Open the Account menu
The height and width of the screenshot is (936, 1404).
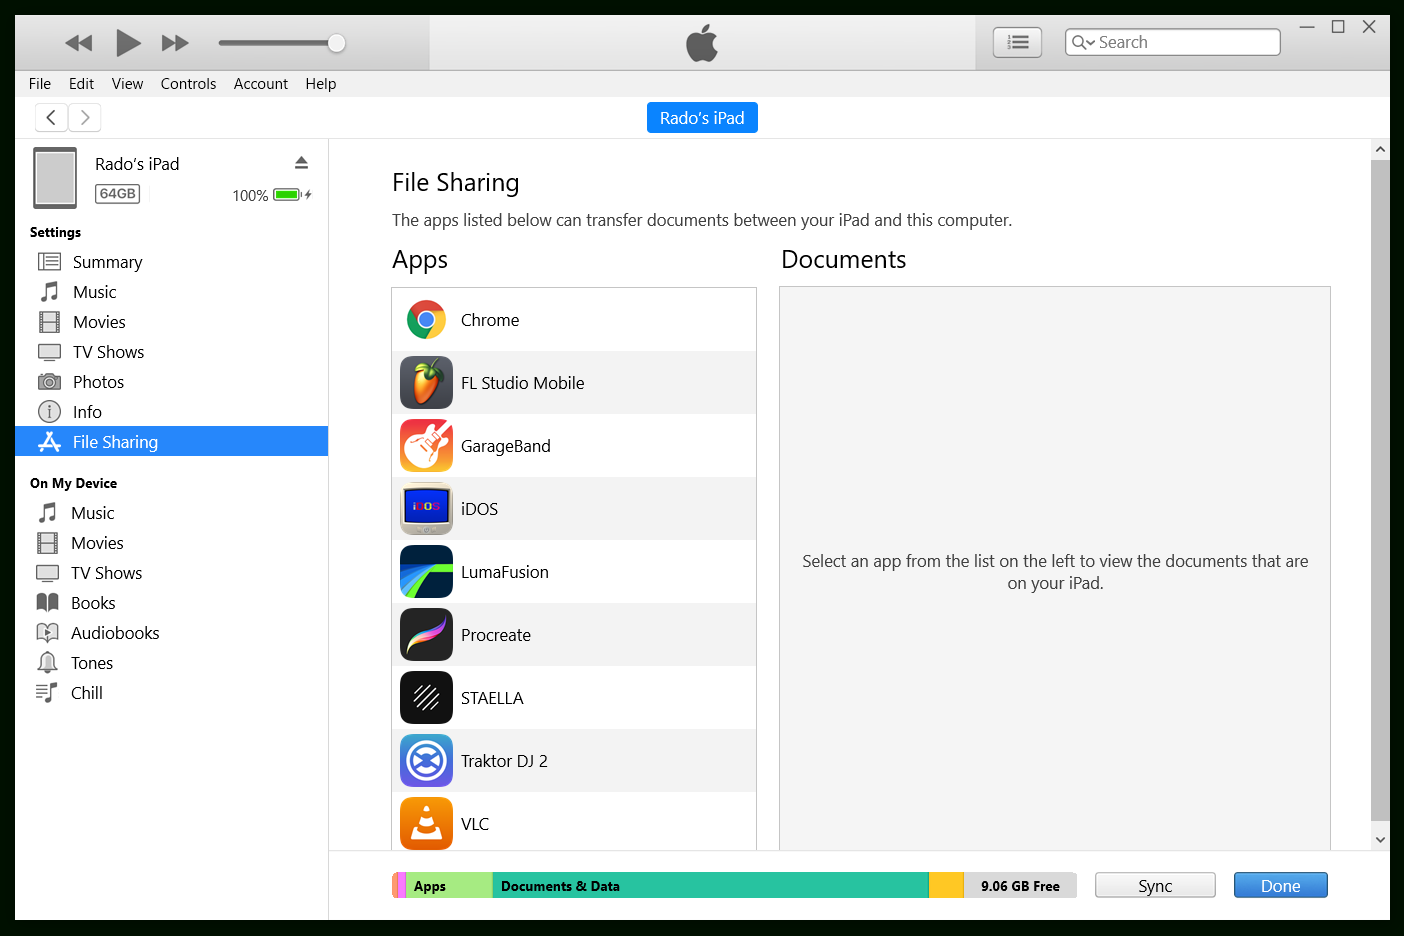261,84
